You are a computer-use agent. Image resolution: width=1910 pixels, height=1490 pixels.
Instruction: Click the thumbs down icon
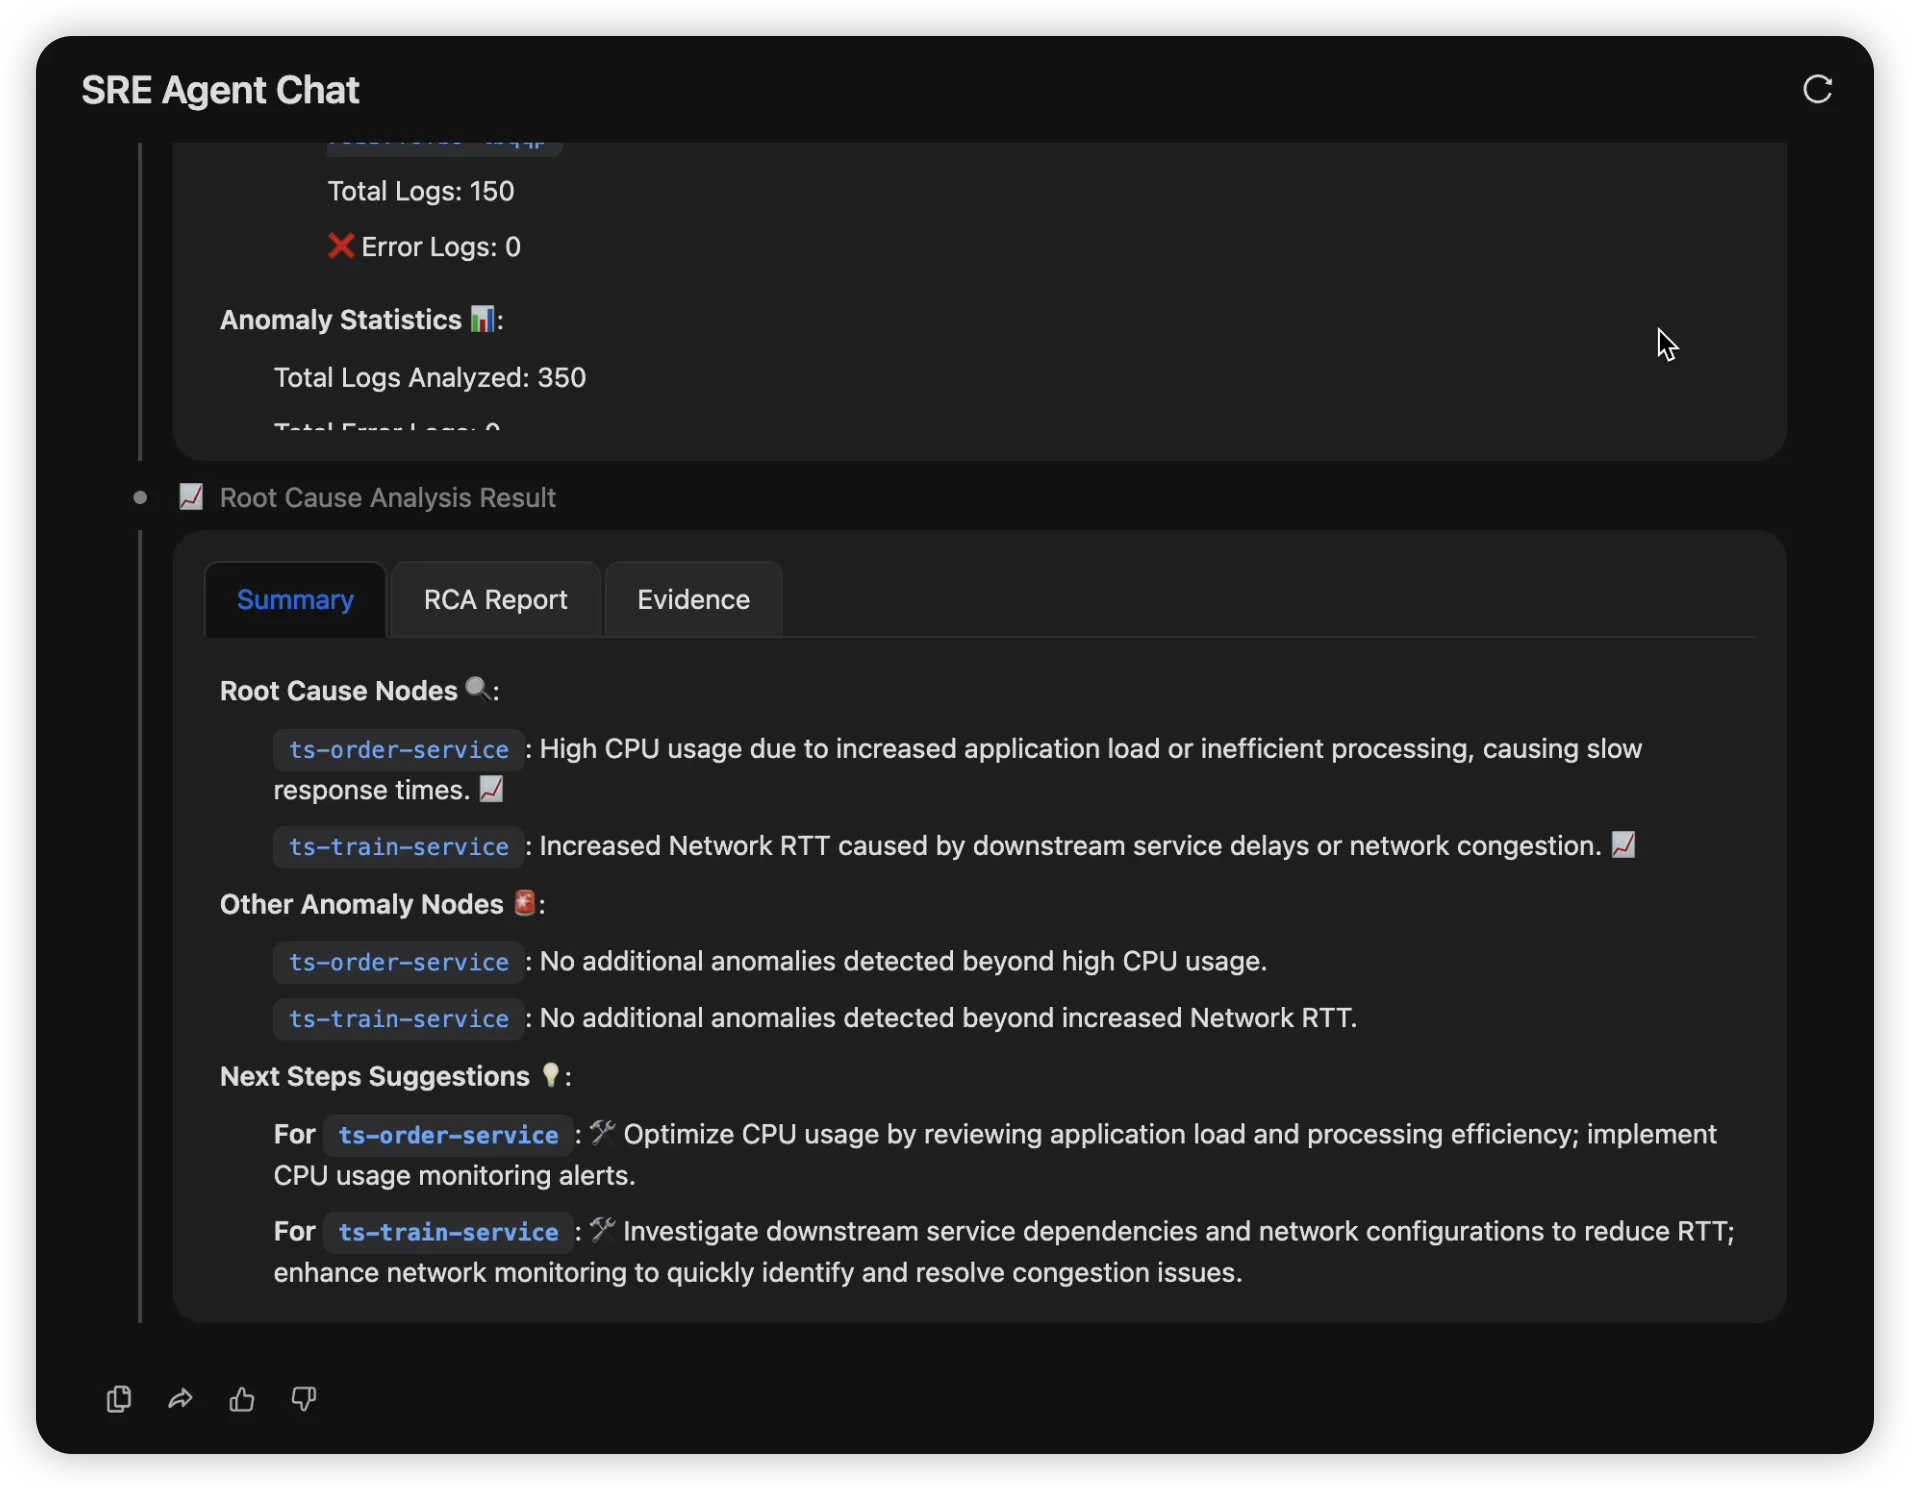point(304,1398)
